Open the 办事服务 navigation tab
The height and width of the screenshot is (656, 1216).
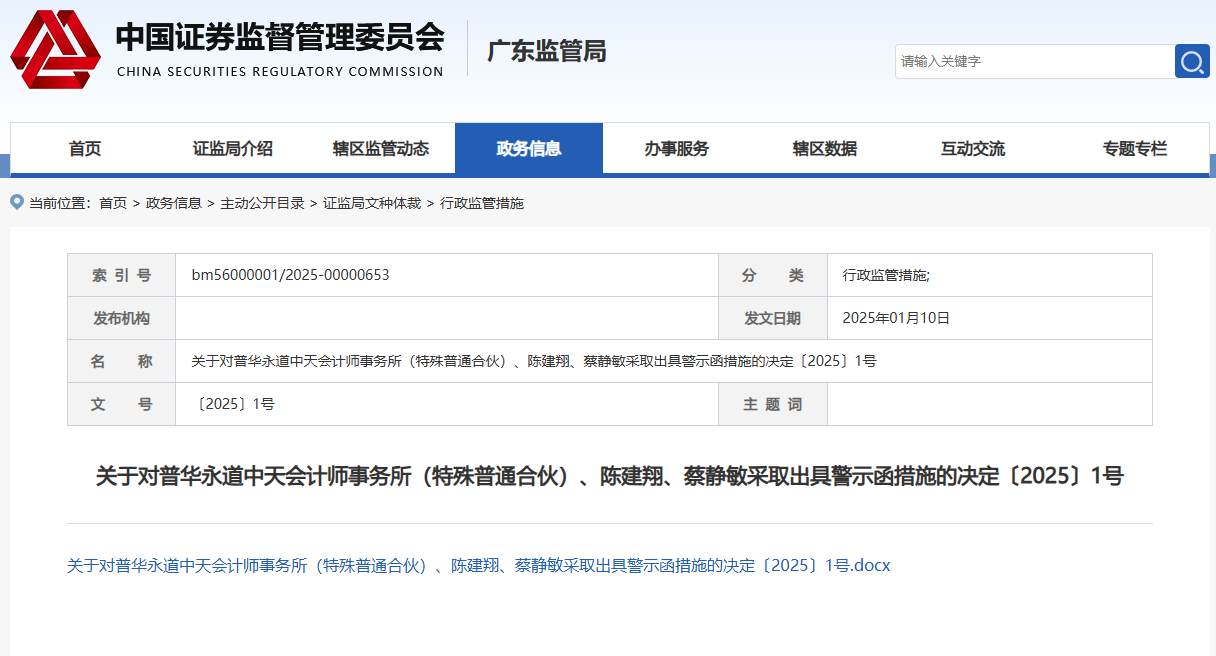pos(677,149)
